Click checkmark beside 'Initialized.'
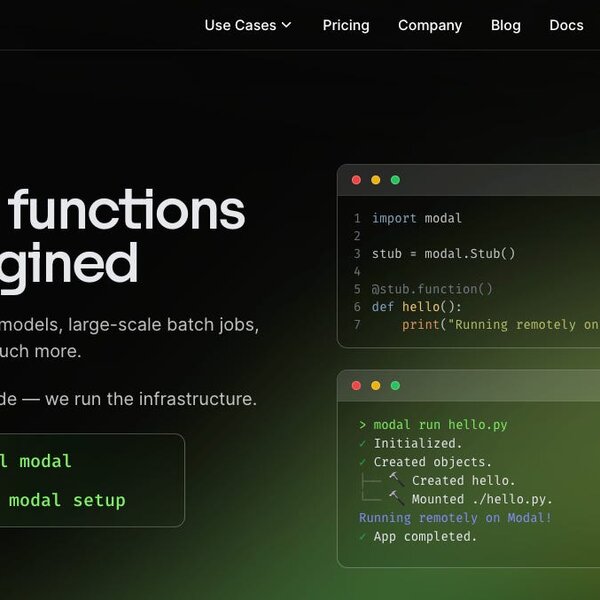Screen dimensions: 600x600 click(x=363, y=443)
